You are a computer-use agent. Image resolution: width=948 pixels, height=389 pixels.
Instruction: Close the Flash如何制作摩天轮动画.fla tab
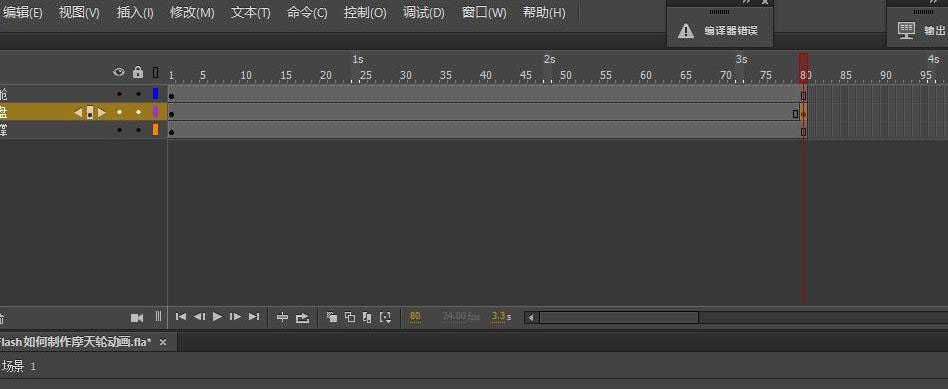(x=163, y=342)
